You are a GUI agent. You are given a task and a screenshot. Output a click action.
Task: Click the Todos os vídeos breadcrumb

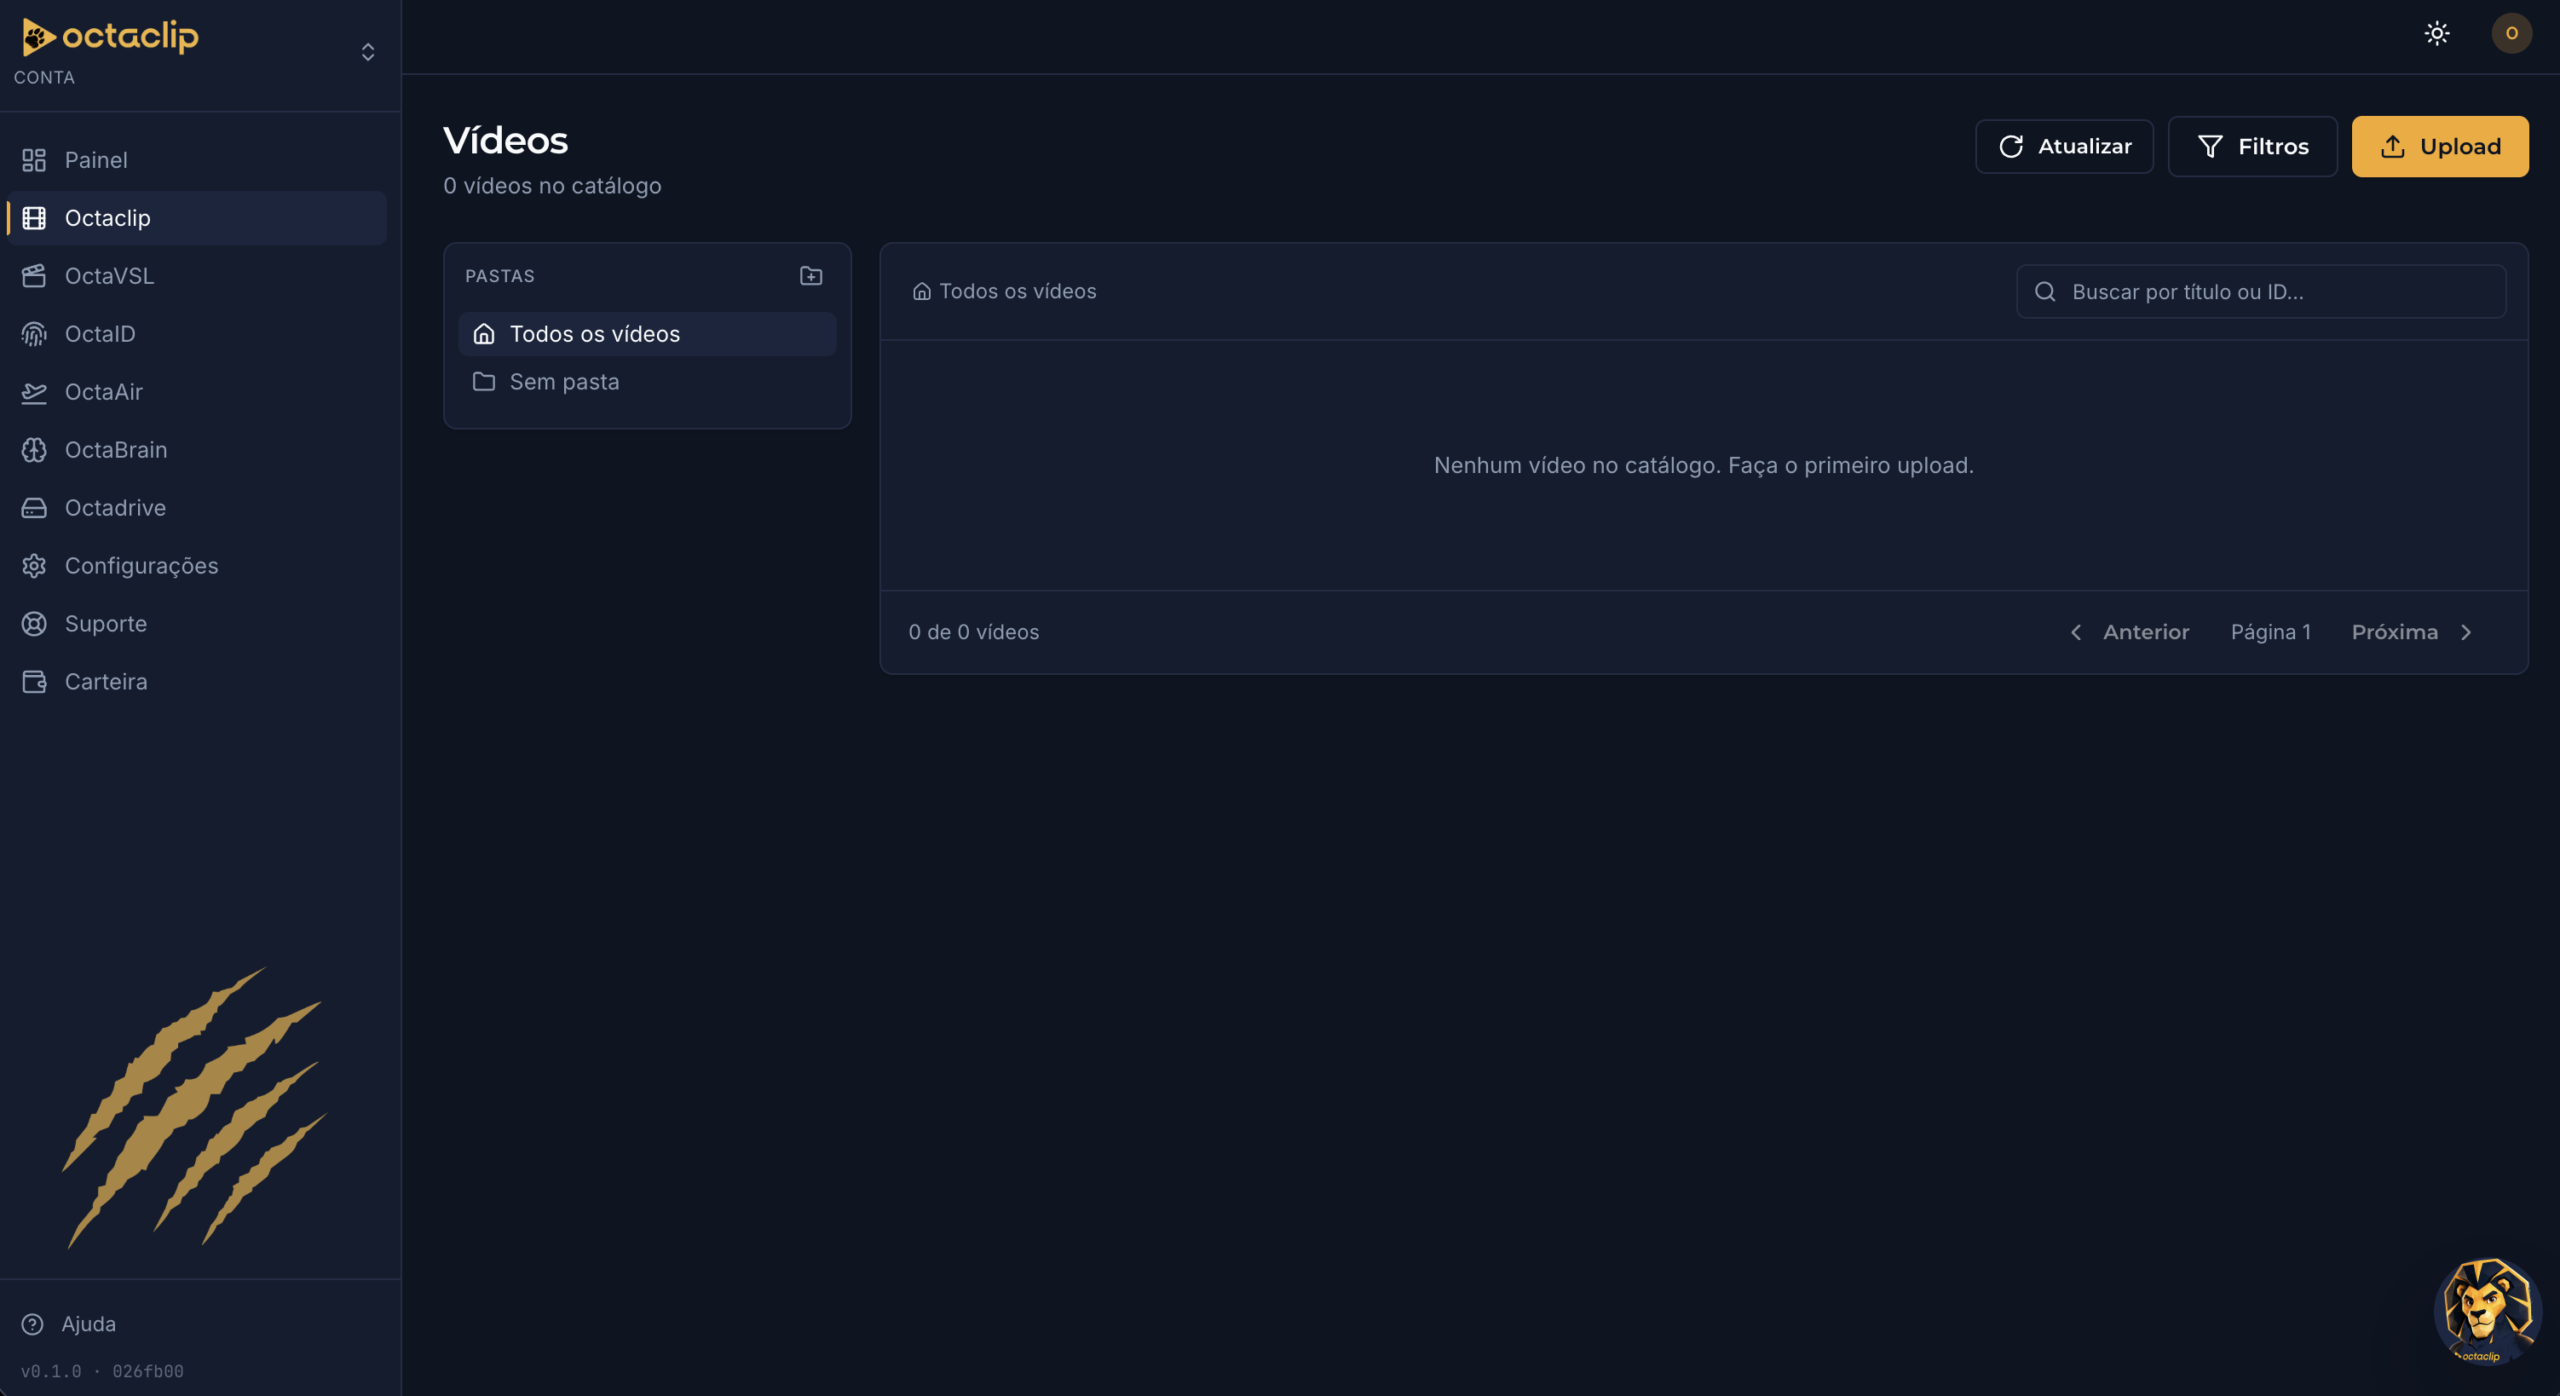coord(1004,292)
